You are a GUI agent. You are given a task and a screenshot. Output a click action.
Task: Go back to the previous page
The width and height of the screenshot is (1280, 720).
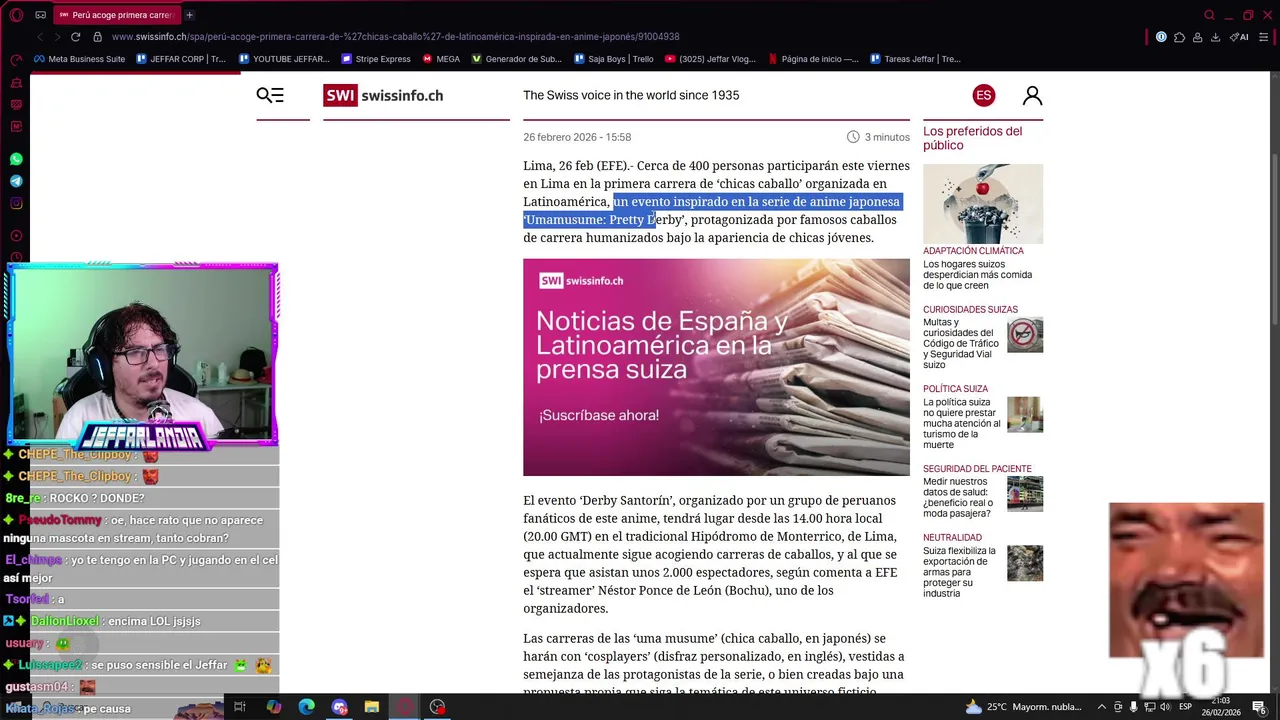point(40,37)
